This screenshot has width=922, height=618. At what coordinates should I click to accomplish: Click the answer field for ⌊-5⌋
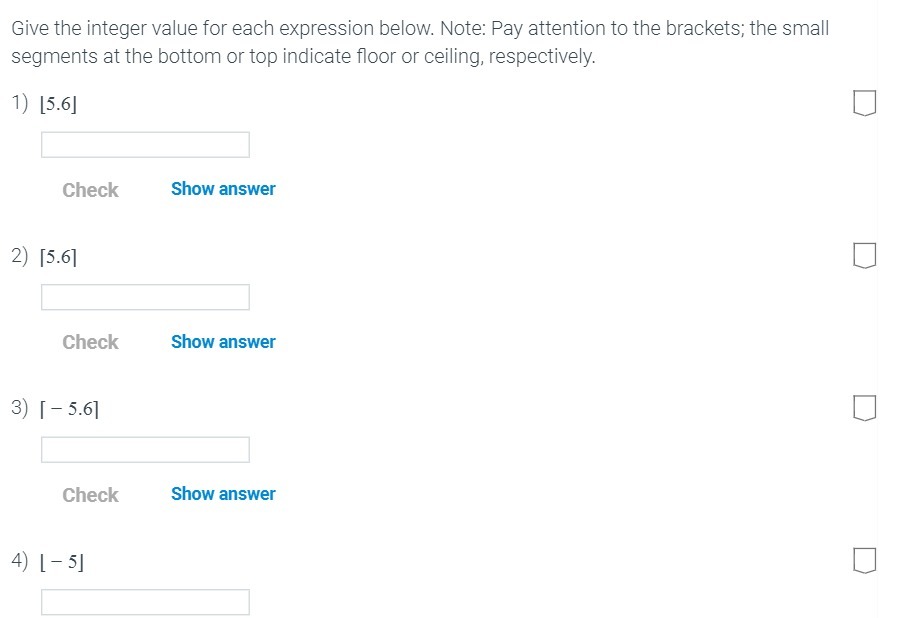pyautogui.click(x=145, y=602)
